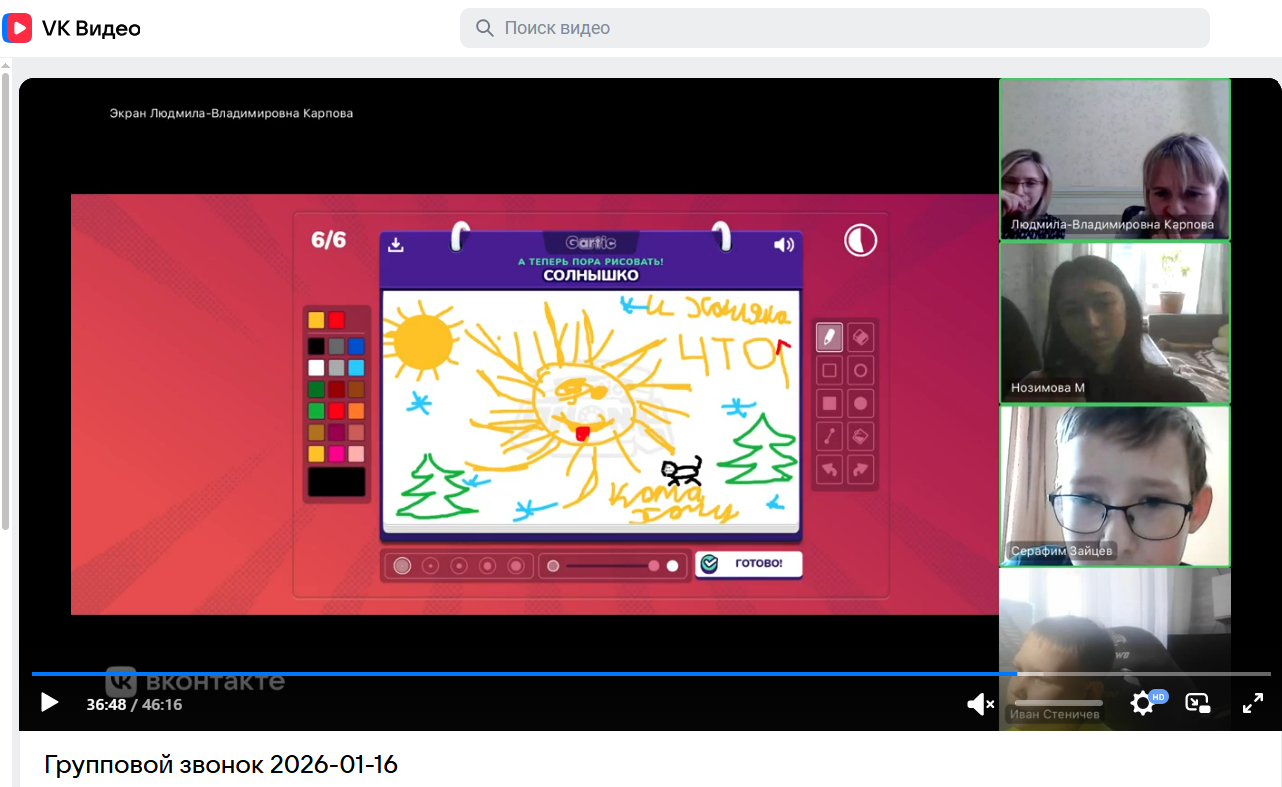Enable picture-in-picture mode
The width and height of the screenshot is (1282, 787).
click(1197, 704)
